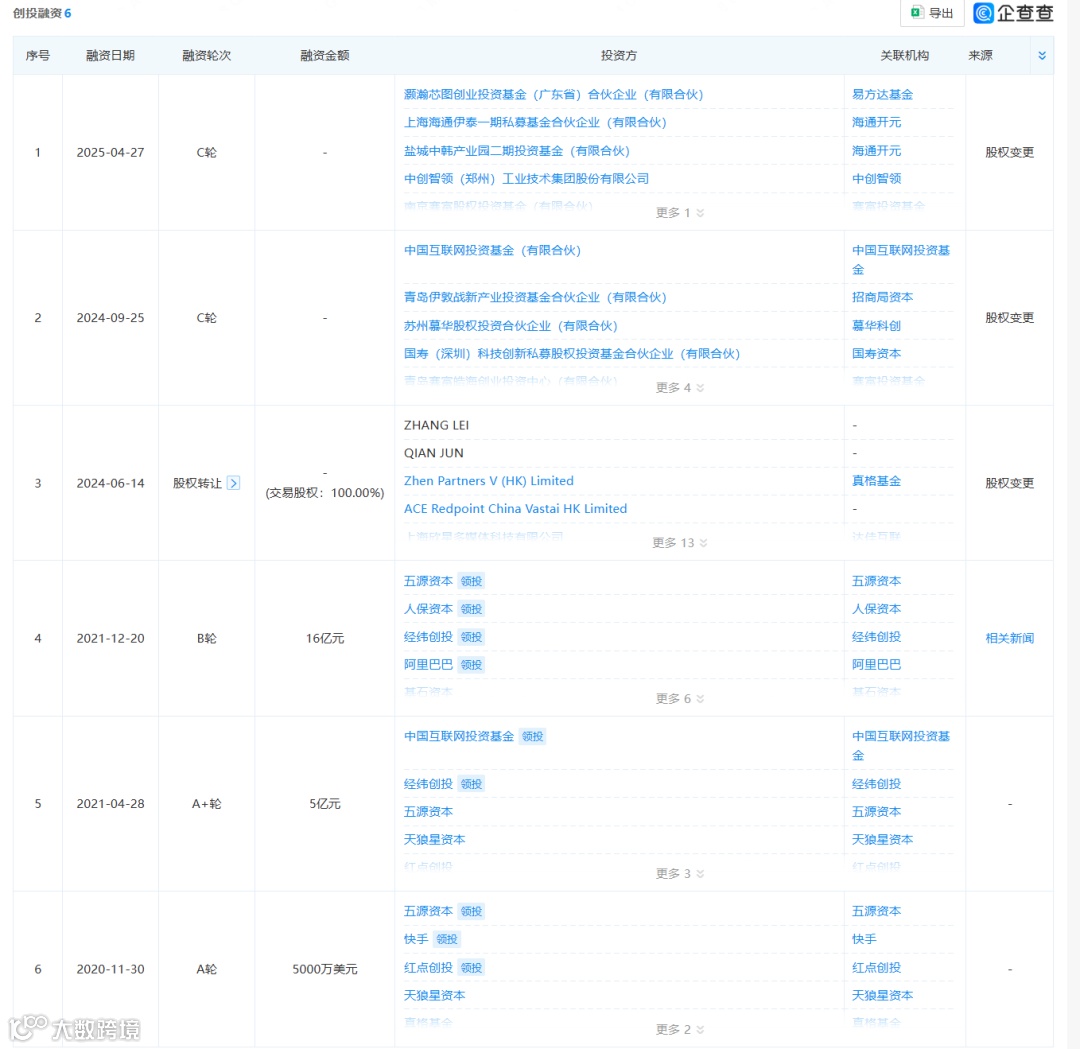1080x1049 pixels.
Task: Open 中国互联网投资基金 investor in A+轮 row
Action: pyautogui.click(x=459, y=736)
